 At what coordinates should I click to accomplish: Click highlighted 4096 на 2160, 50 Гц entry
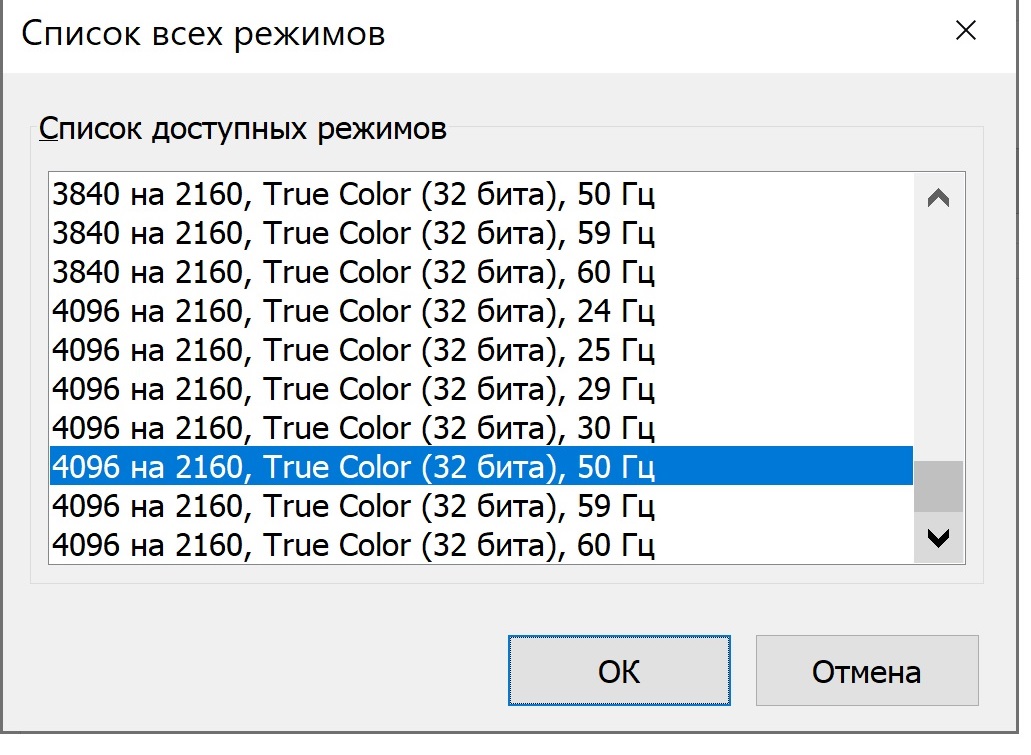pos(352,467)
